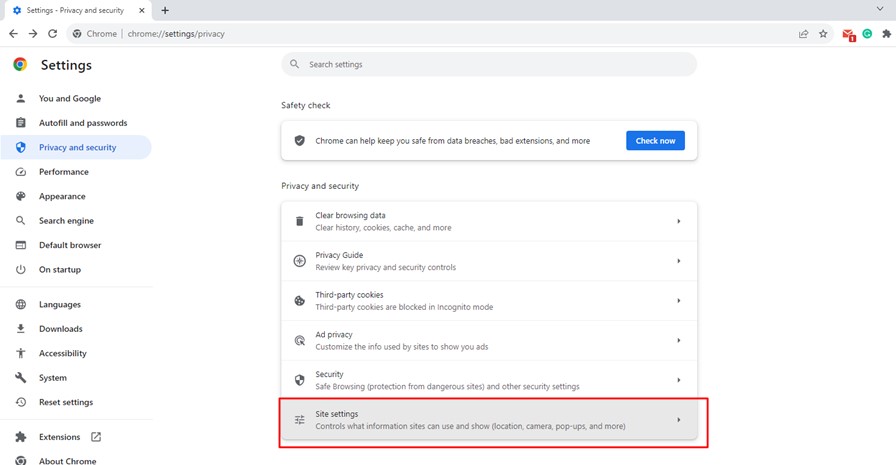Viewport: 896px width, 465px height.
Task: Open the Autofill and passwords section
Action: pyautogui.click(x=82, y=123)
